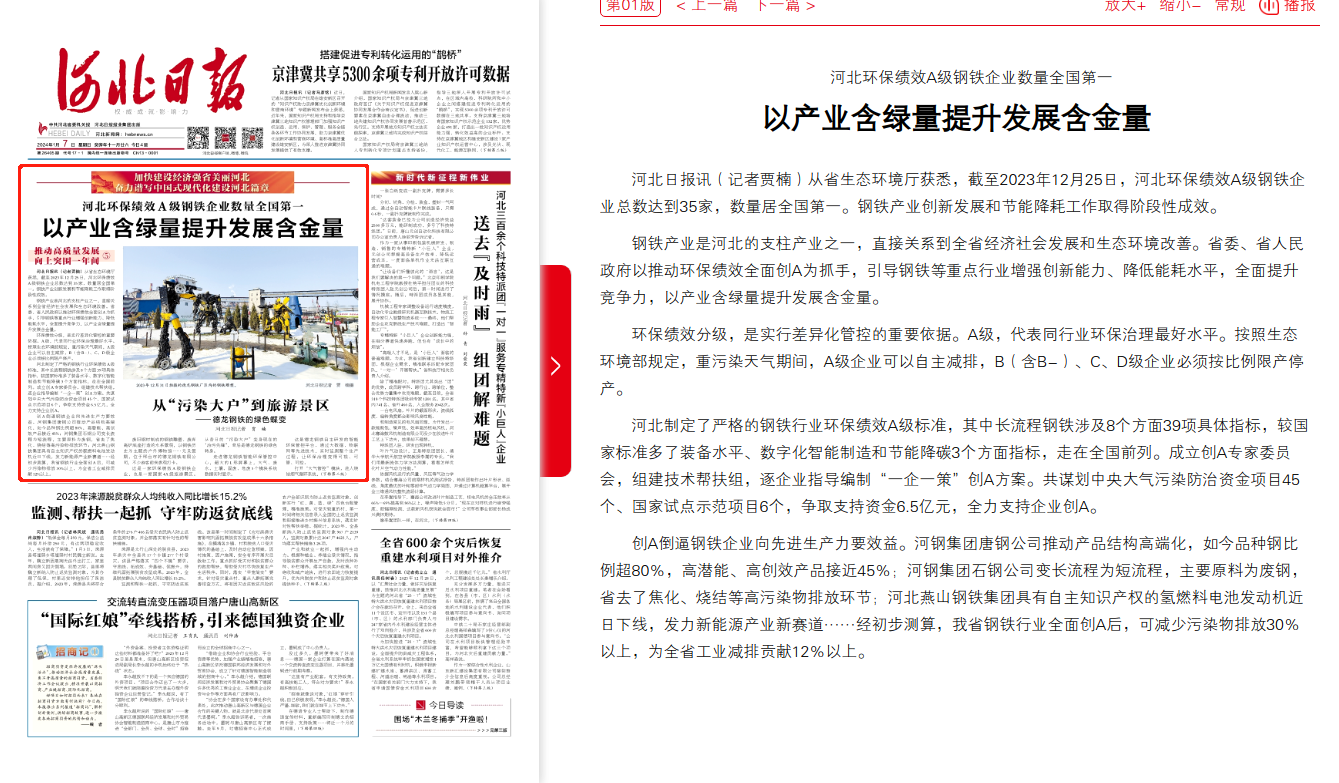Click the first QR code in masthead
This screenshot has height=783, width=1339.
[199, 140]
